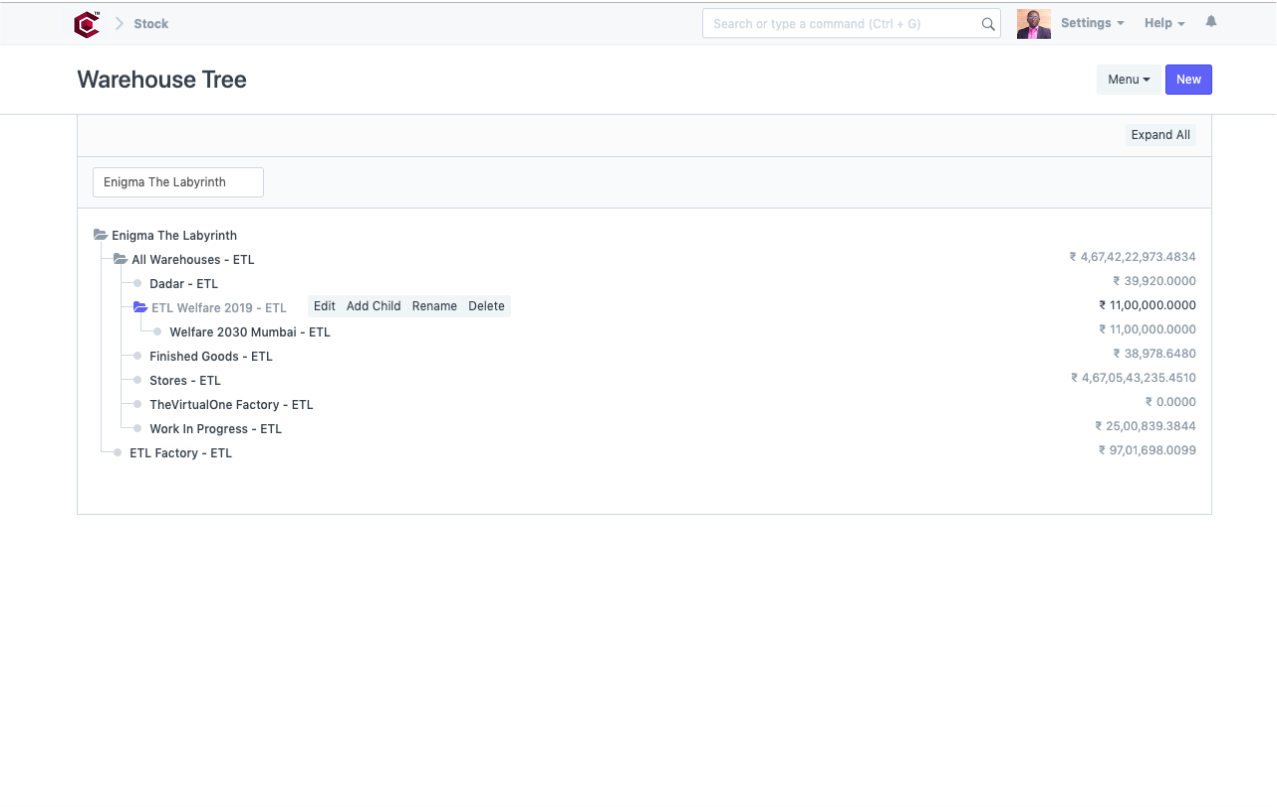Click the notification bell icon
The image size is (1277, 807).
[1211, 22]
